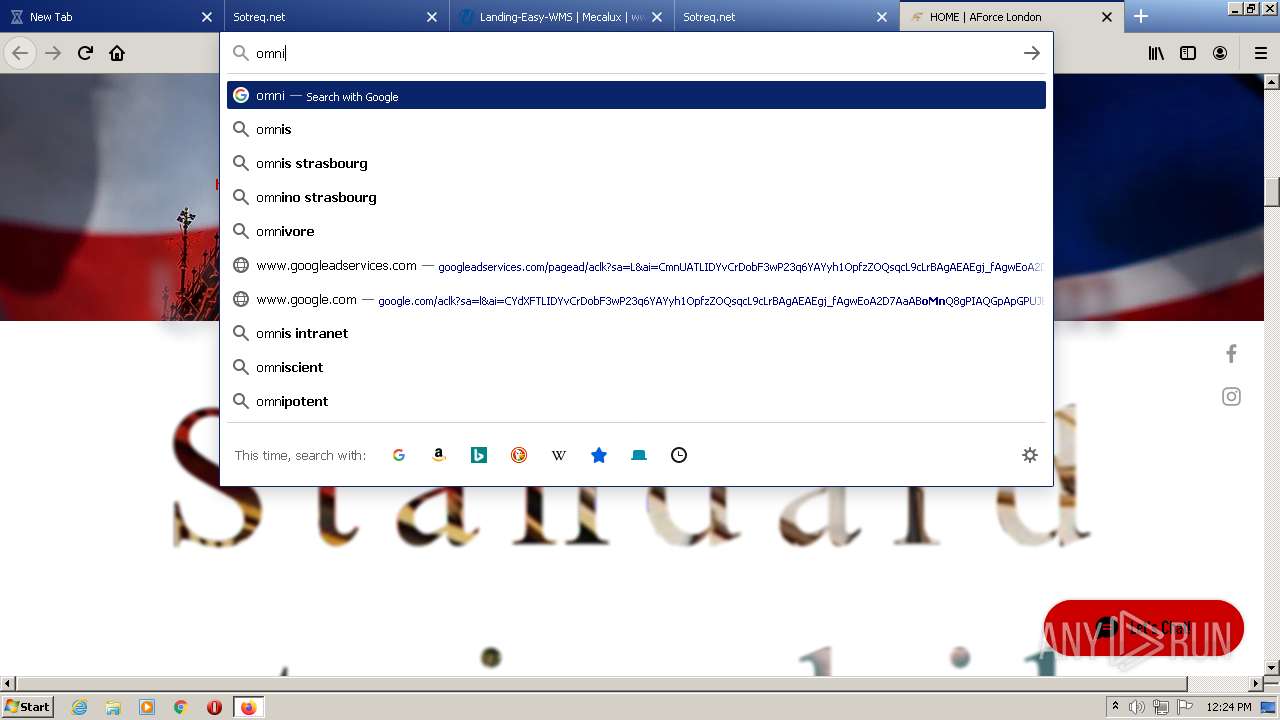Search this time with DuckDuckGo icon
The width and height of the screenshot is (1280, 720).
point(519,455)
